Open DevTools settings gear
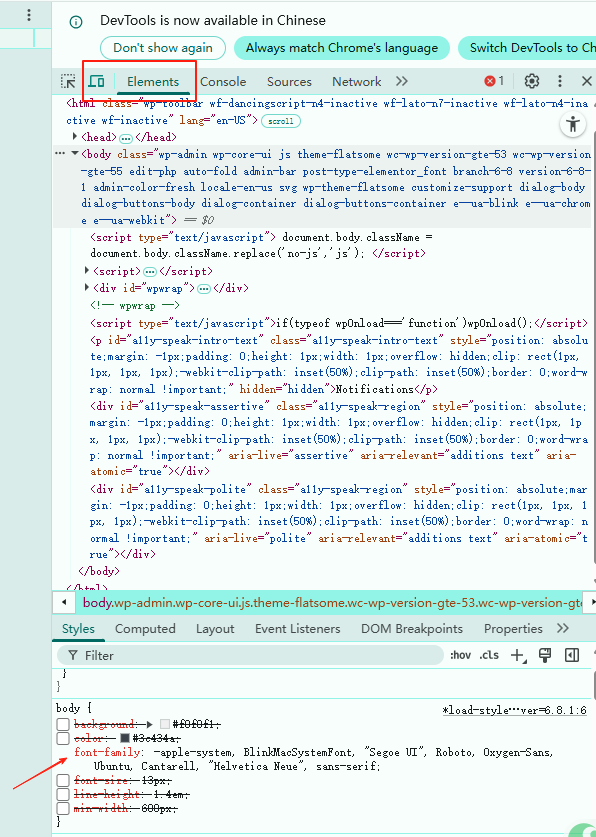Screen dimensions: 596x837 (531, 81)
